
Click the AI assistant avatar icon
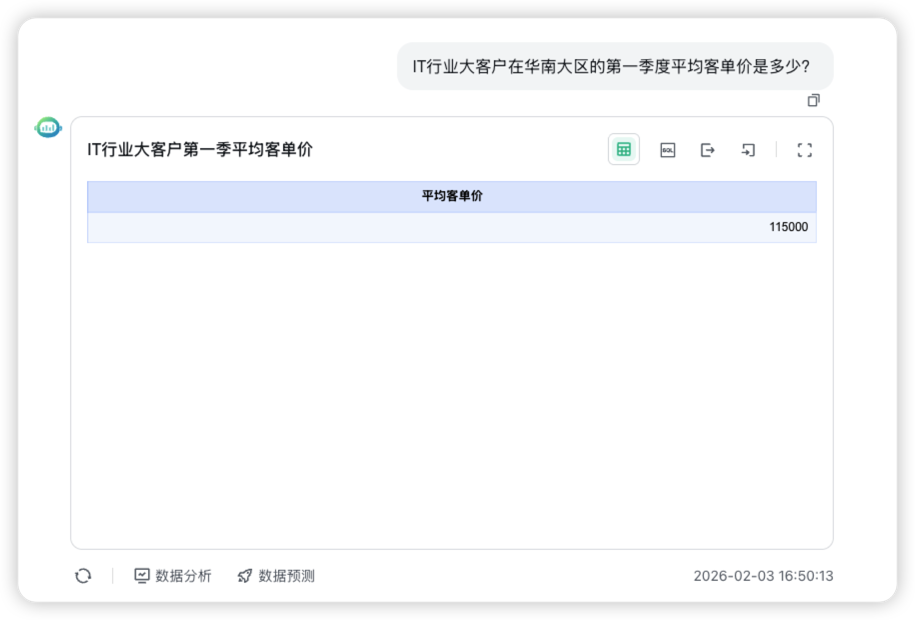47,127
